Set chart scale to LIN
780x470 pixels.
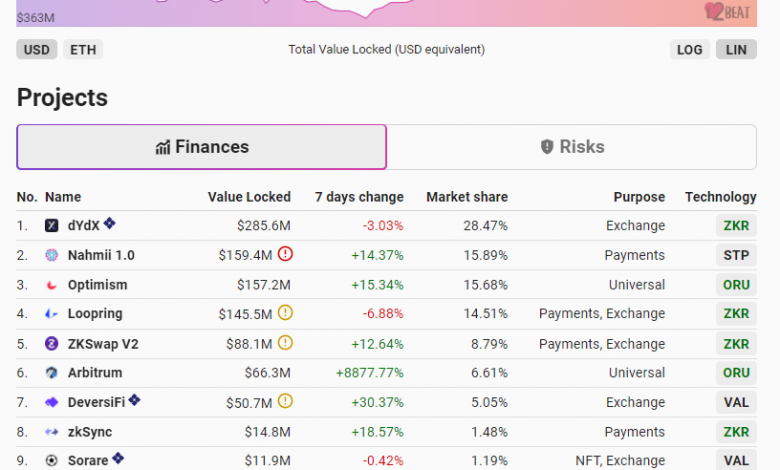(x=736, y=49)
